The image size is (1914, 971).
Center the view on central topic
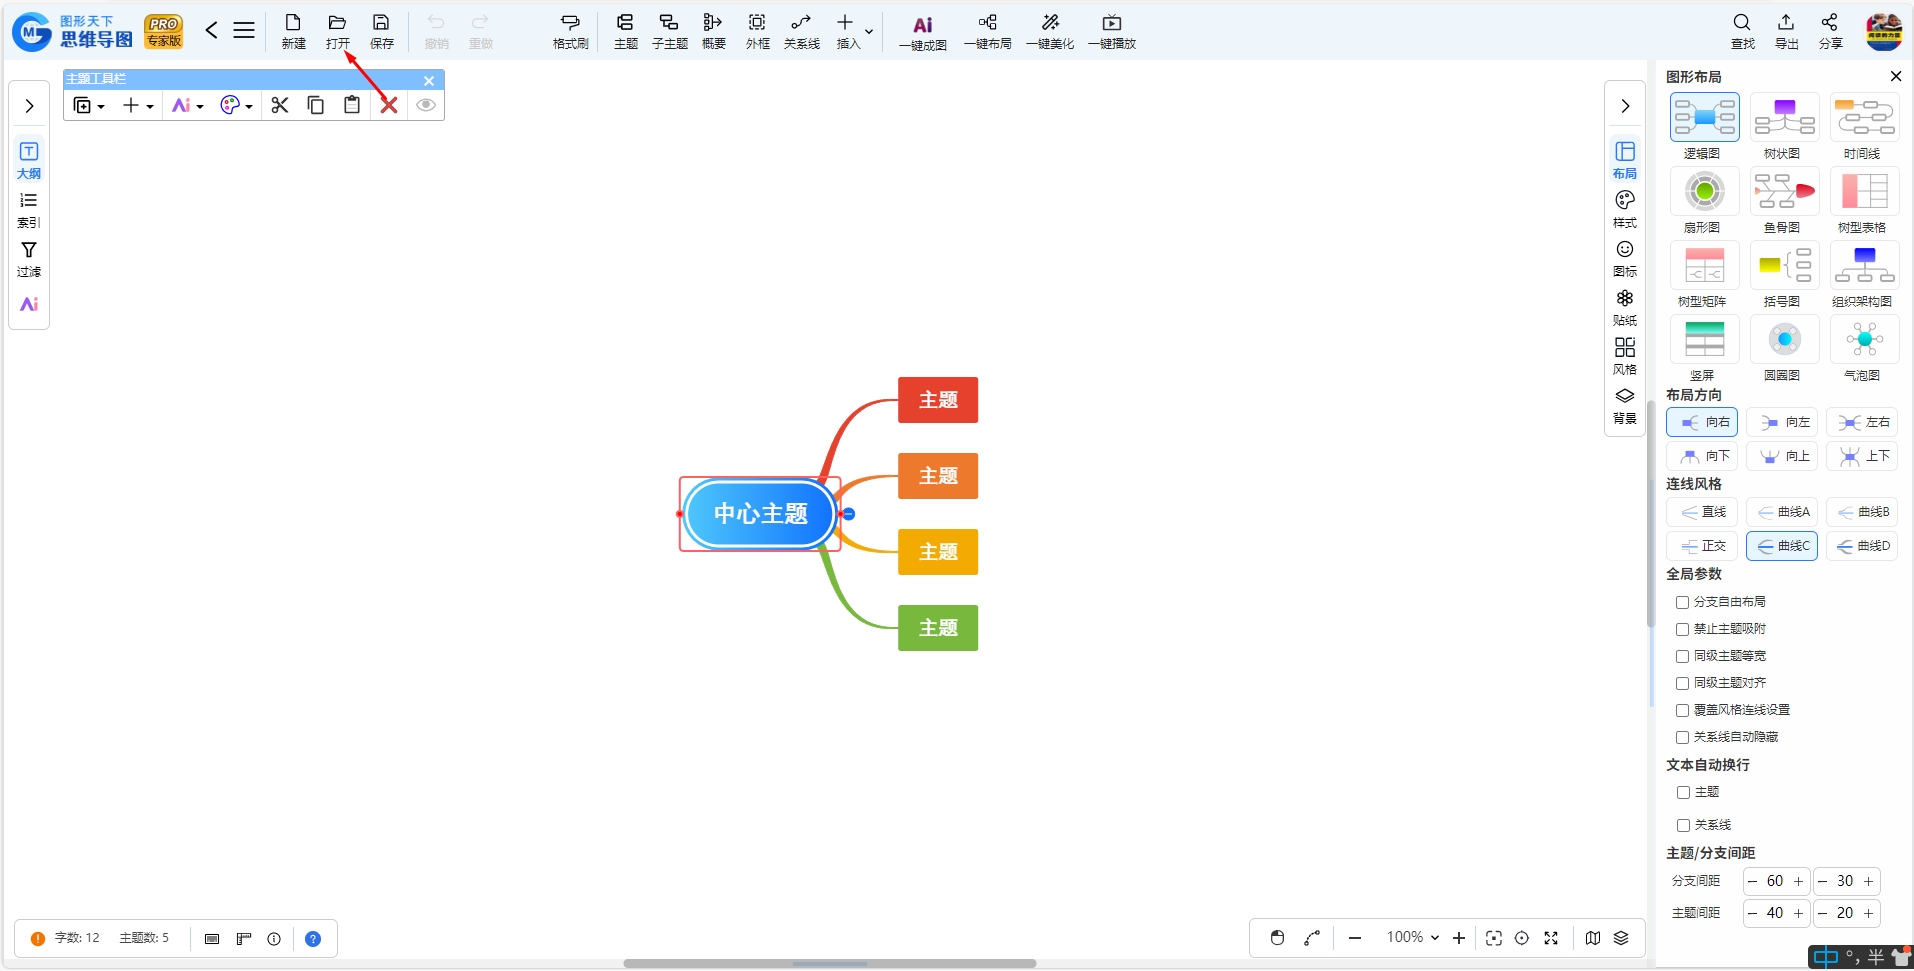1522,938
